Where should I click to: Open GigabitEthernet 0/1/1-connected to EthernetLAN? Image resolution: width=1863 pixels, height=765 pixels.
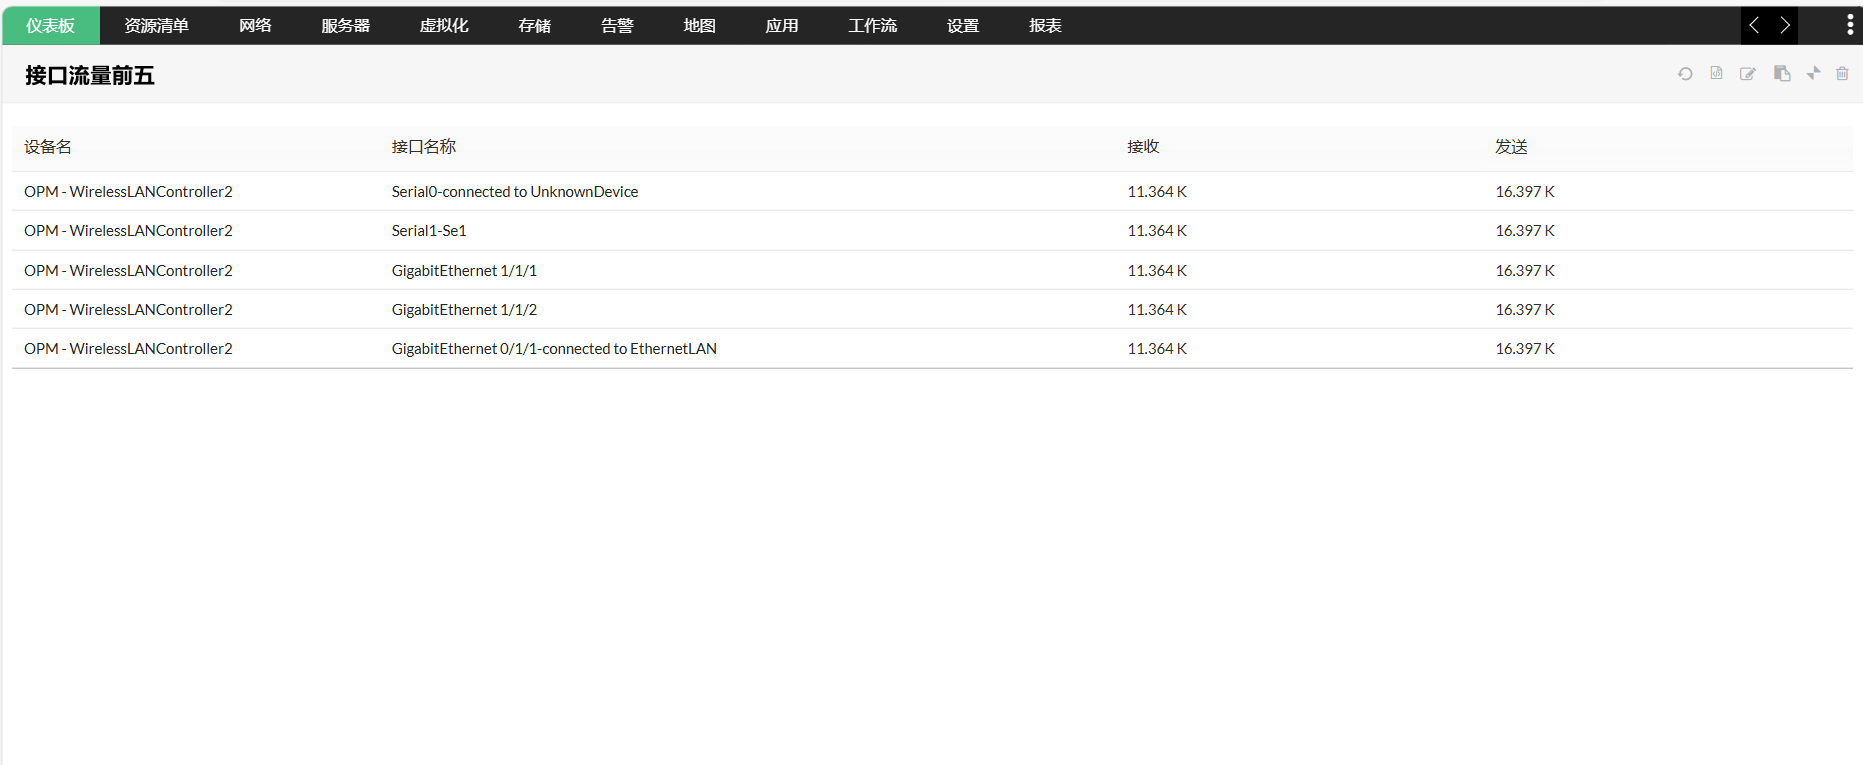point(554,349)
